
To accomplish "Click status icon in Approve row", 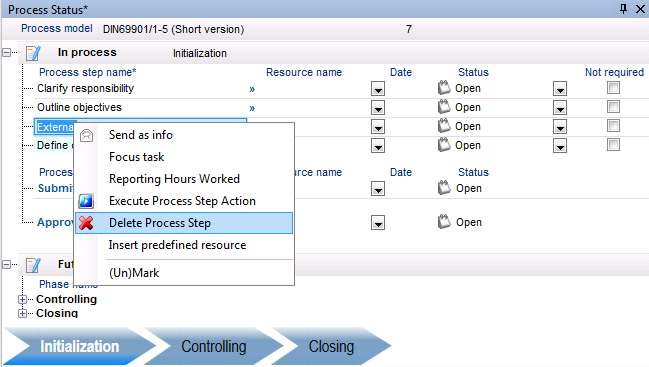I will [444, 222].
